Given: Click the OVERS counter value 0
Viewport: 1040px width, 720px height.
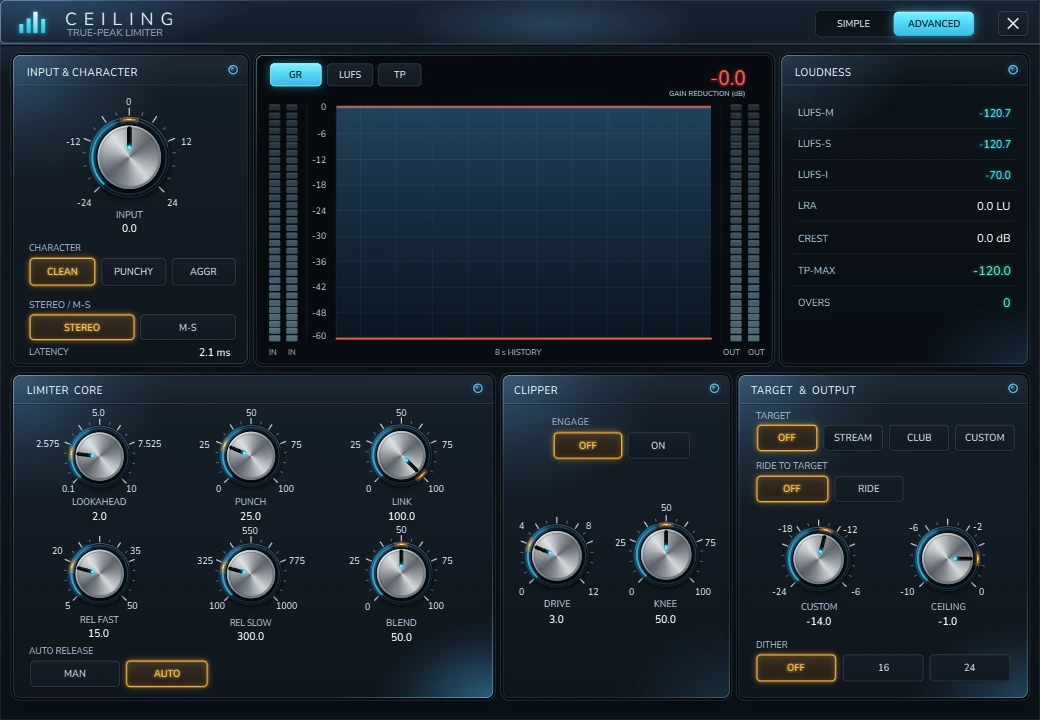Looking at the screenshot, I should click(1007, 302).
